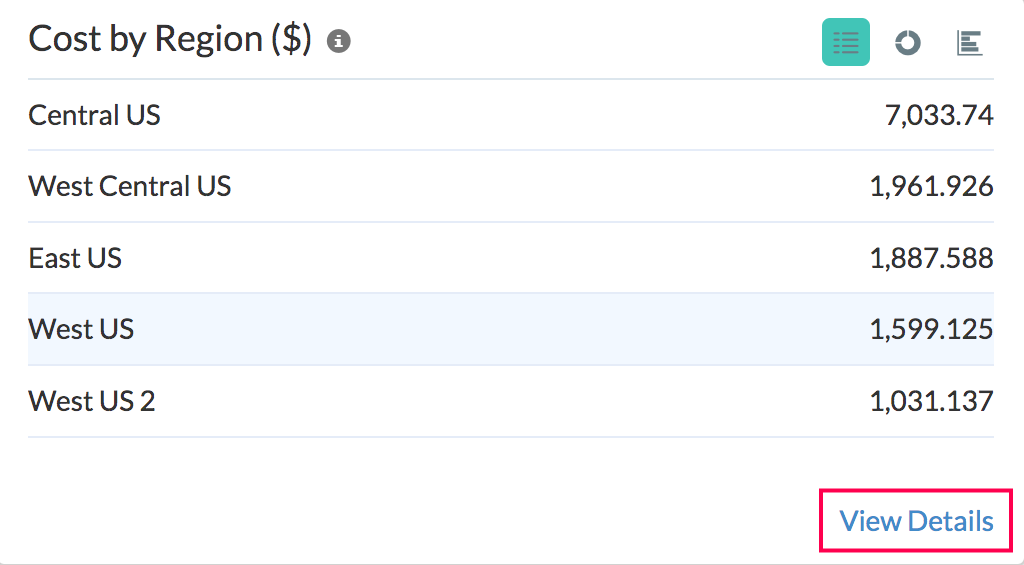Click the 1,031.137 cost value

(931, 401)
